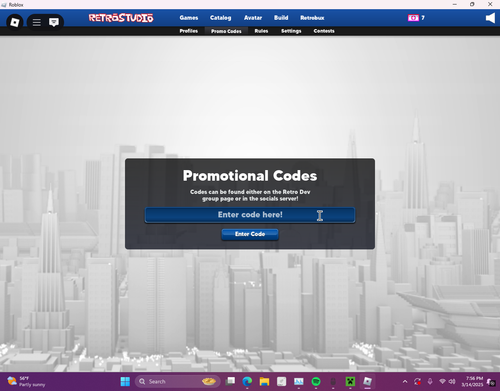Open the Wi-Fi network tray icon
Image resolution: width=500 pixels, height=391 pixels.
tap(442, 381)
